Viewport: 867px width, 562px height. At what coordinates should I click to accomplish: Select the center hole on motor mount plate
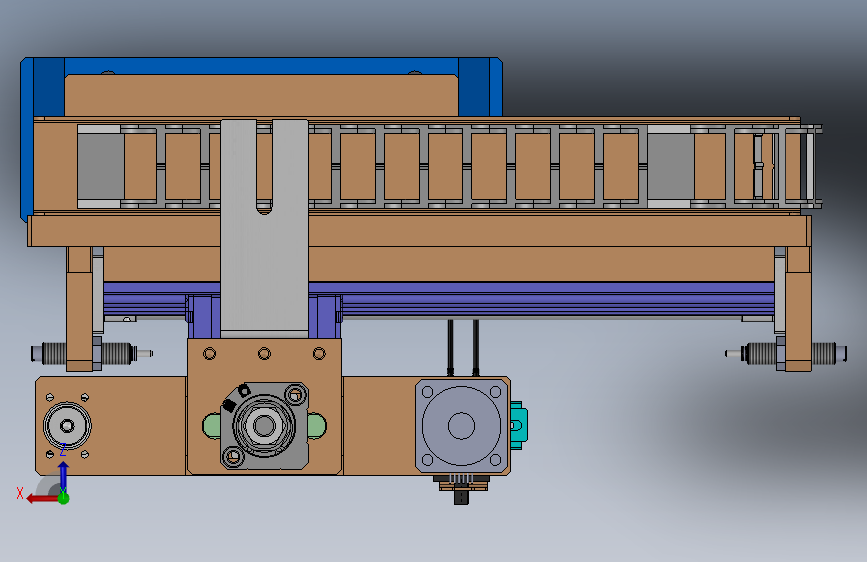coord(264,353)
